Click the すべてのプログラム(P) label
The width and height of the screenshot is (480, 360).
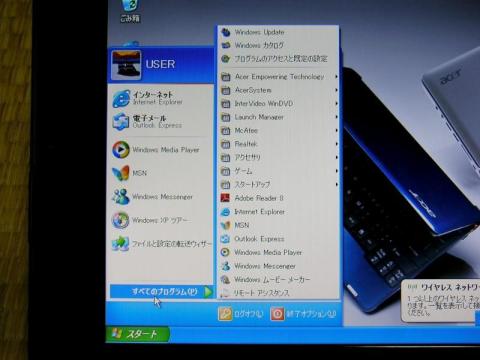point(165,292)
